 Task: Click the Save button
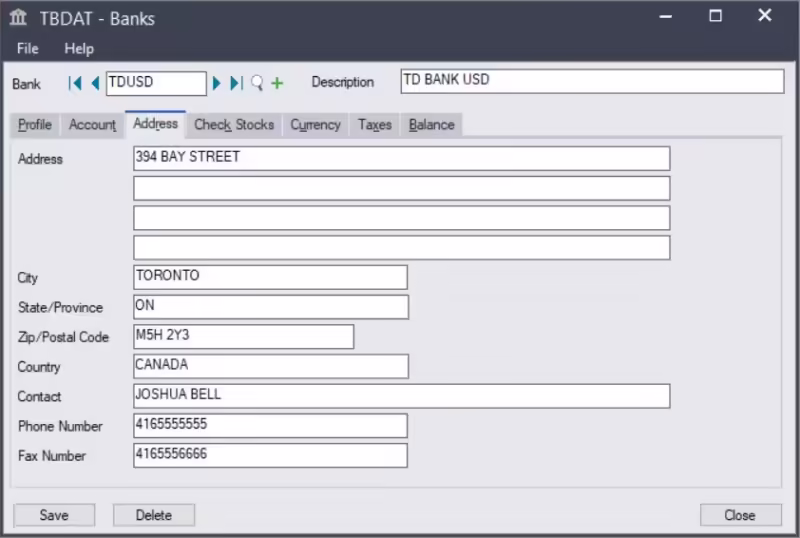[54, 515]
